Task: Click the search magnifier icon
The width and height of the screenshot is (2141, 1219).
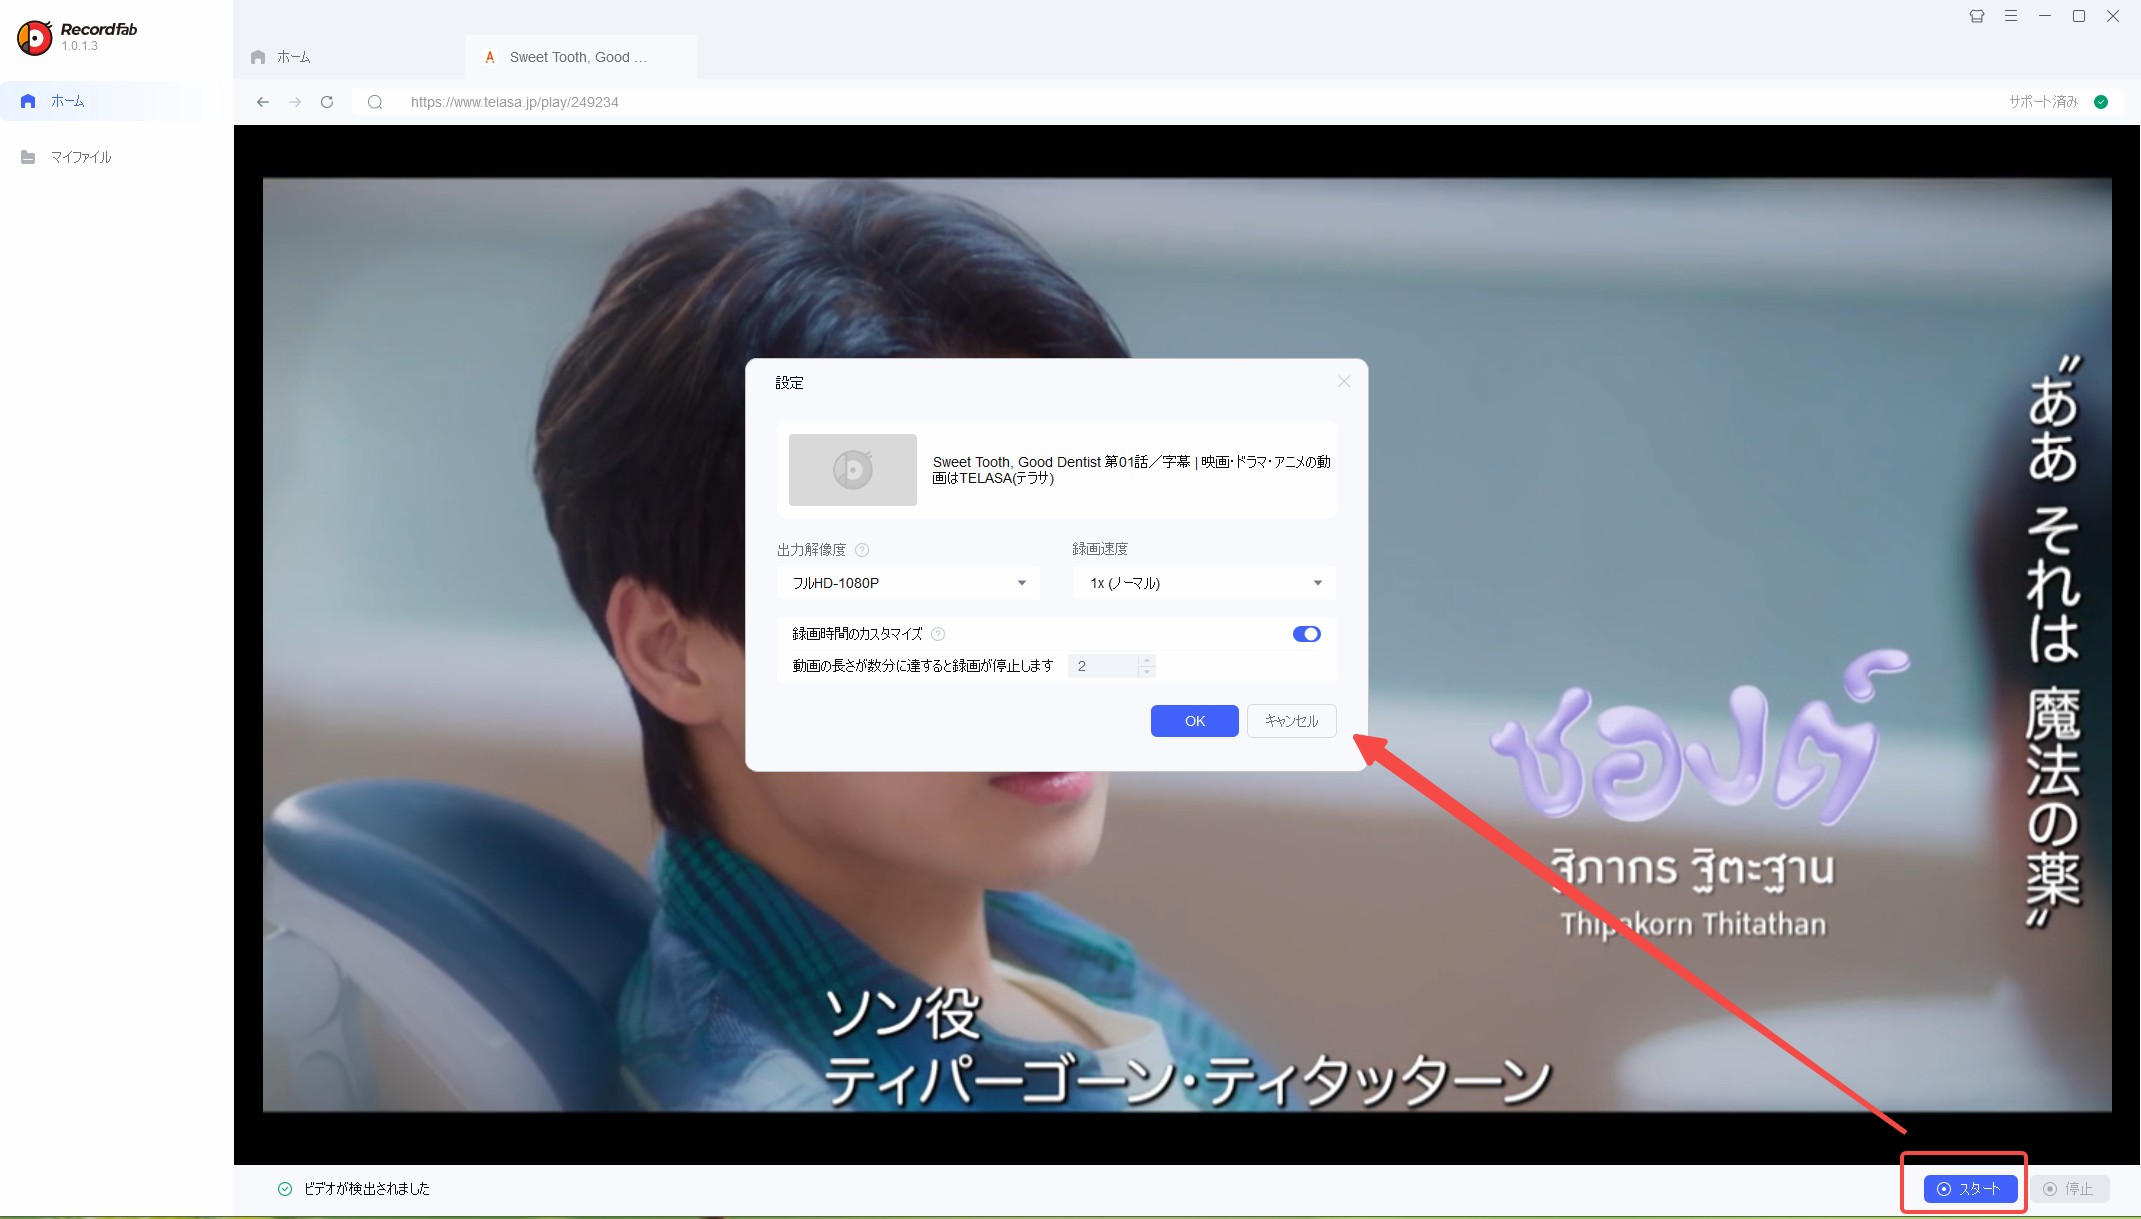Action: tap(375, 102)
